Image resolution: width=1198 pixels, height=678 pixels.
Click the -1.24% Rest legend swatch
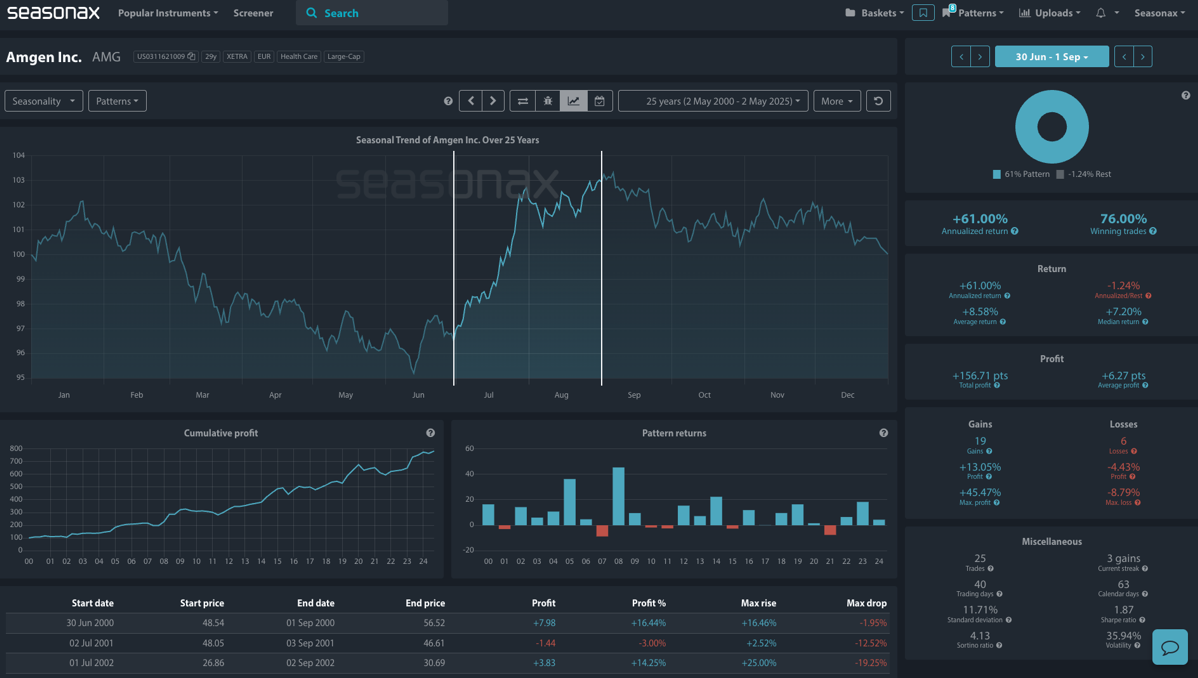[x=1060, y=174]
